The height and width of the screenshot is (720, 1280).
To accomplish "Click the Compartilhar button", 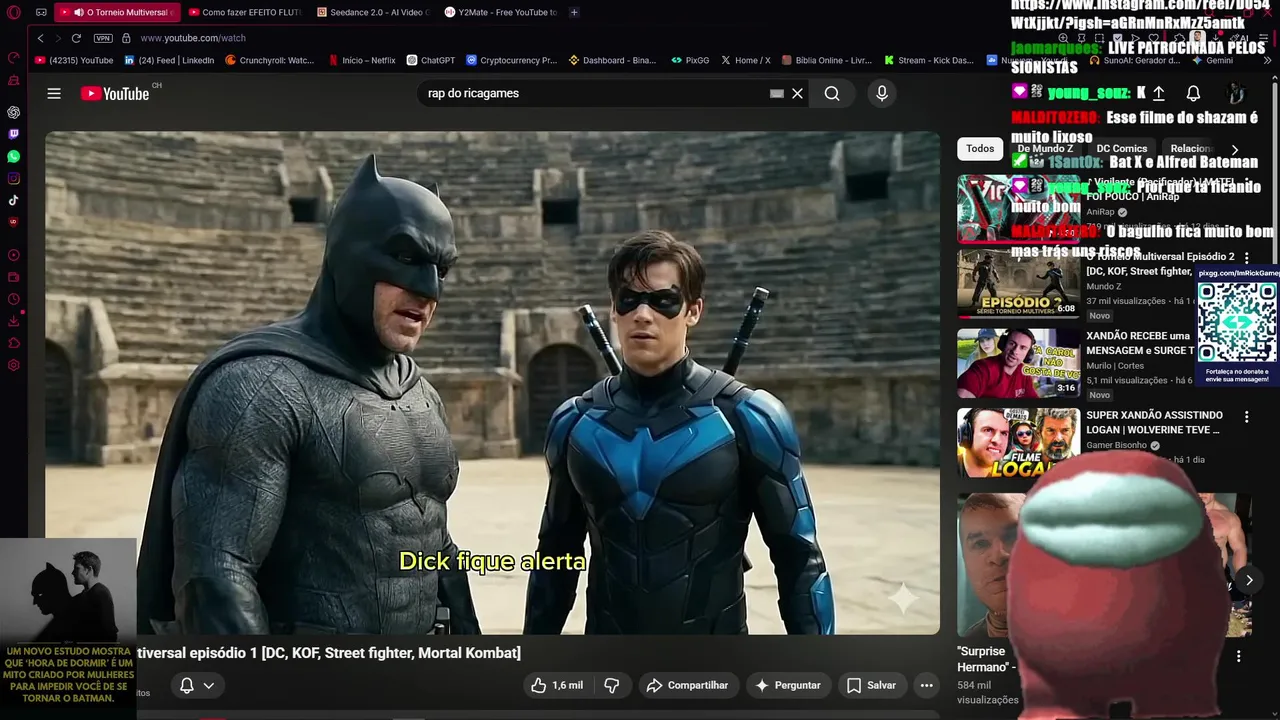I will 687,685.
